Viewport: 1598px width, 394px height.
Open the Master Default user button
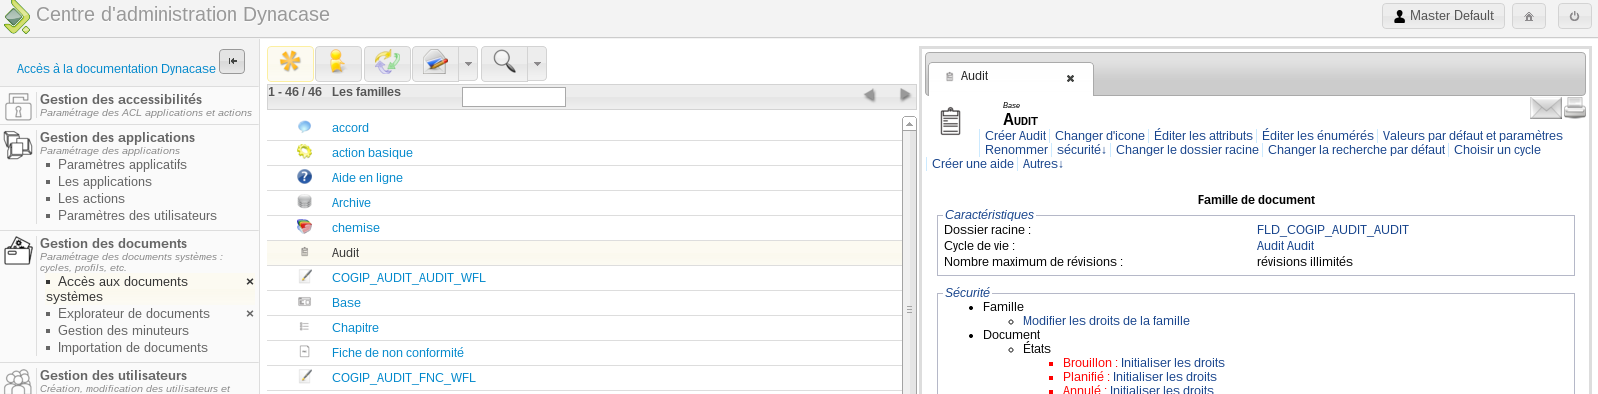click(x=1443, y=16)
